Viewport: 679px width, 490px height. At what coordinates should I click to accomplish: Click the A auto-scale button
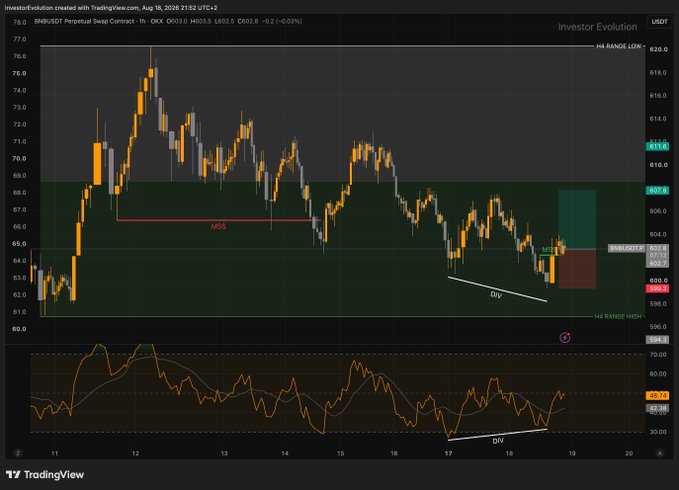point(660,453)
